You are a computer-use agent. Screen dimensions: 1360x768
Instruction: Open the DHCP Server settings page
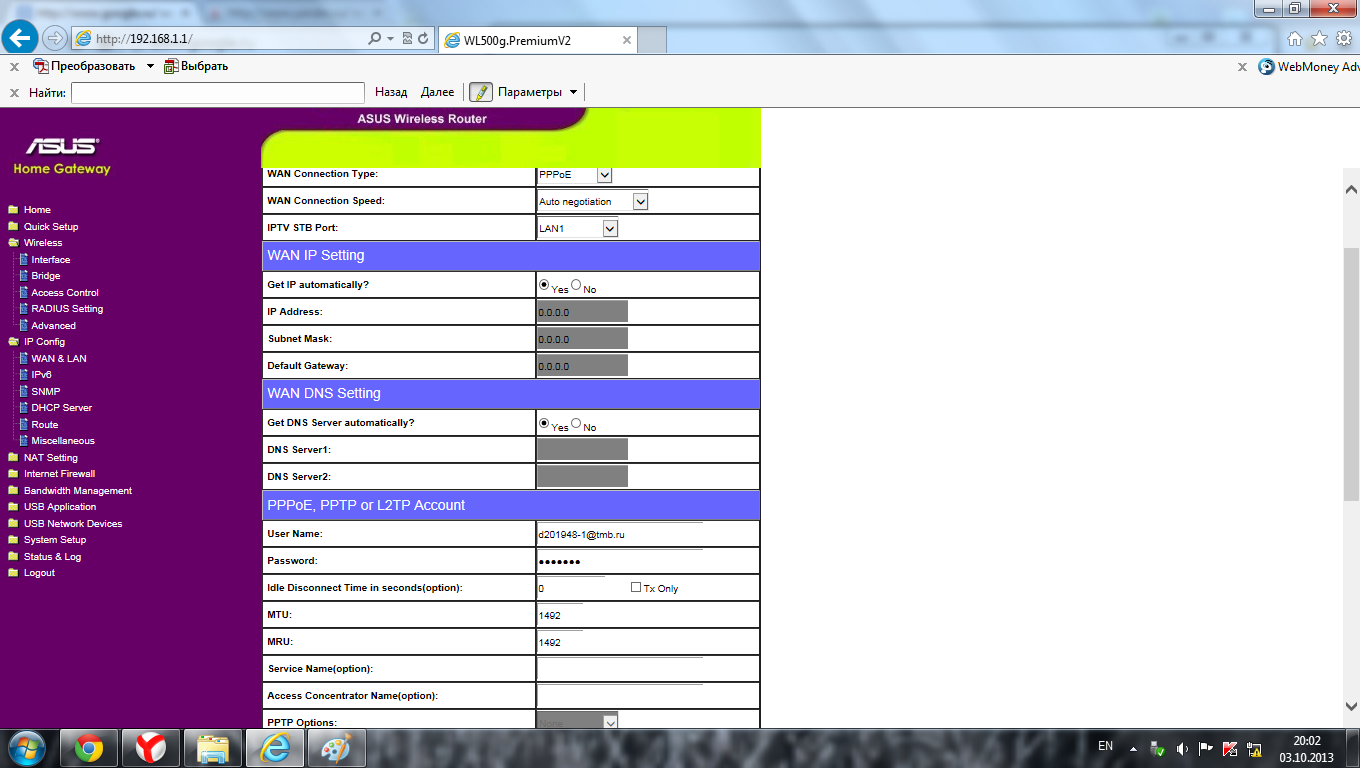click(61, 408)
